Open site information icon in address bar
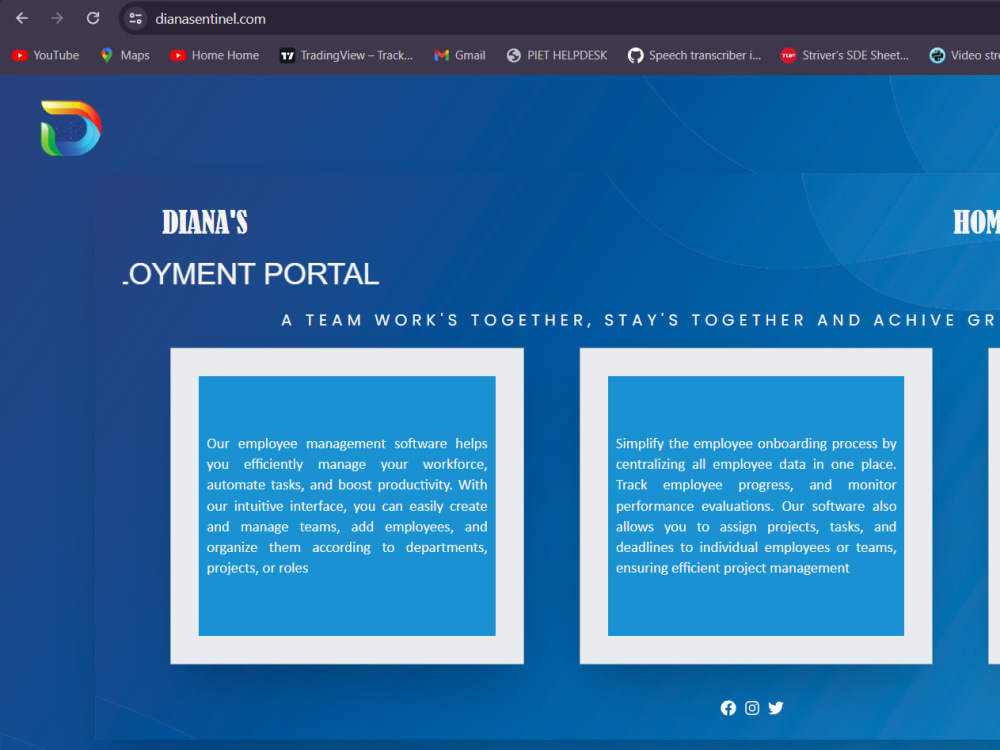The height and width of the screenshot is (750, 1000). [x=135, y=18]
